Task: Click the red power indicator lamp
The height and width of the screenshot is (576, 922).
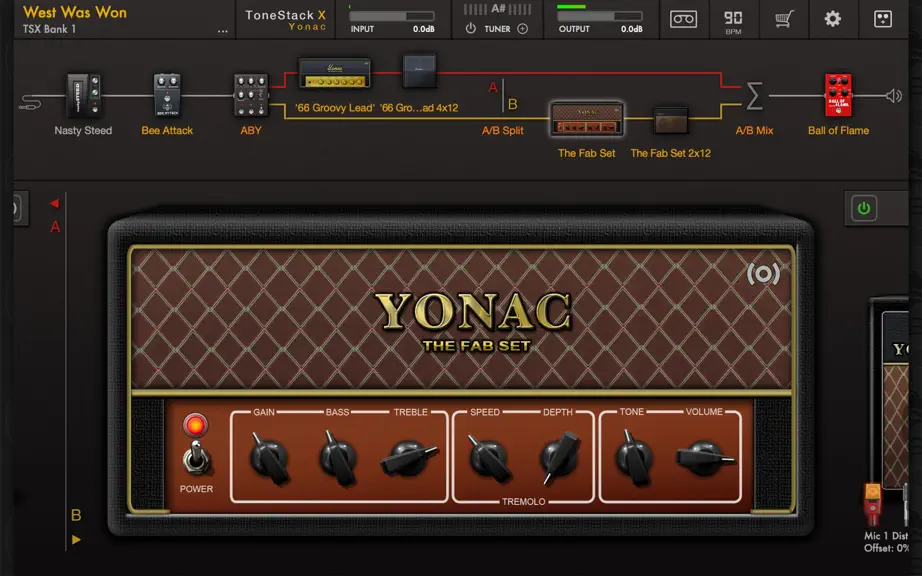Action: tap(195, 425)
